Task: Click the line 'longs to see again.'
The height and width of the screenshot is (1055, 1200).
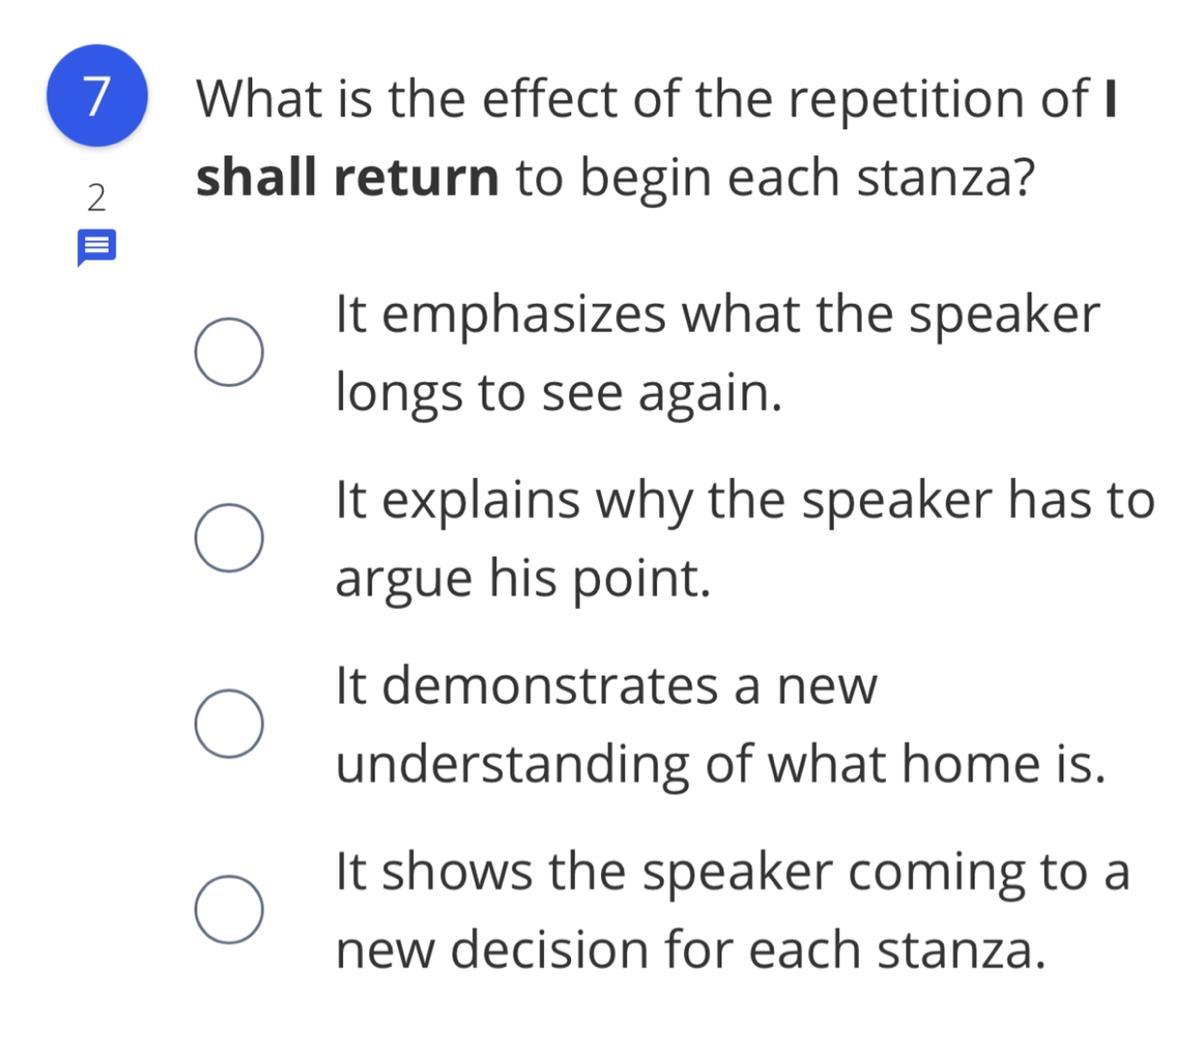Action: point(558,392)
